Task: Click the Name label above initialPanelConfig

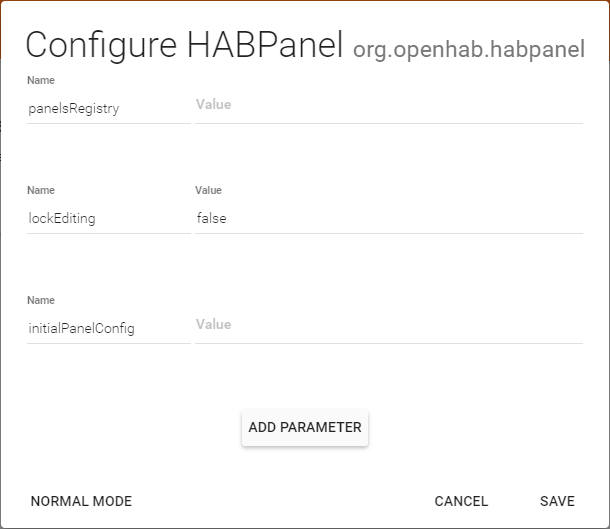Action: (x=41, y=300)
